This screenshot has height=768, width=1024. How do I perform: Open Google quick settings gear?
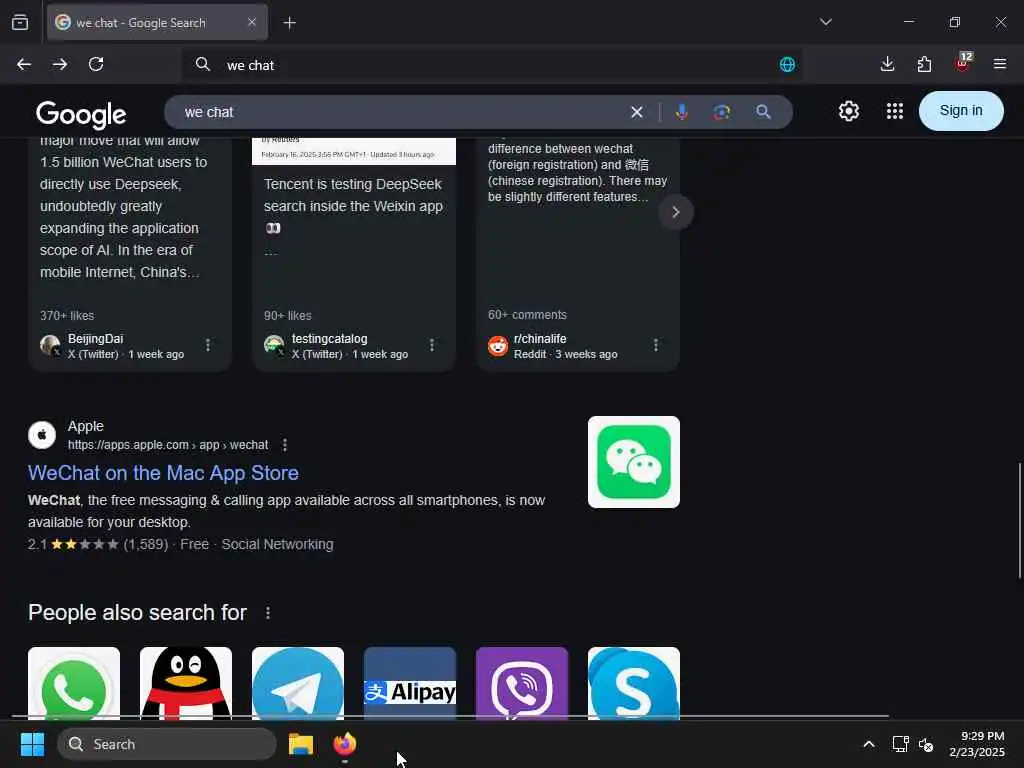pos(848,111)
